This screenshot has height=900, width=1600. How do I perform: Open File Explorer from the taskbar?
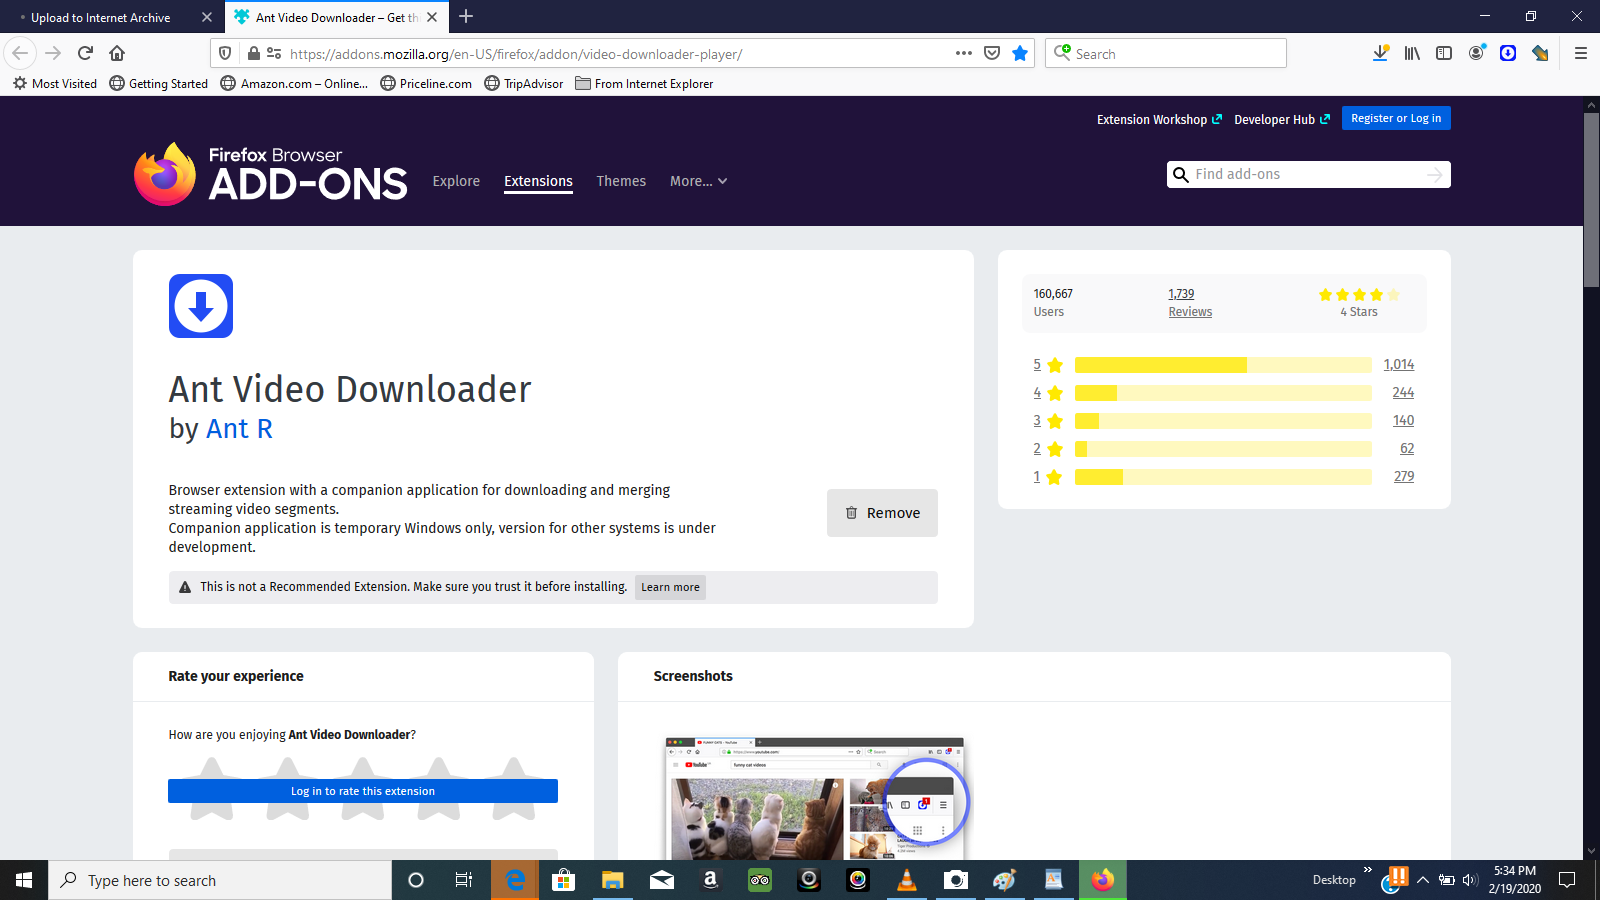point(613,880)
